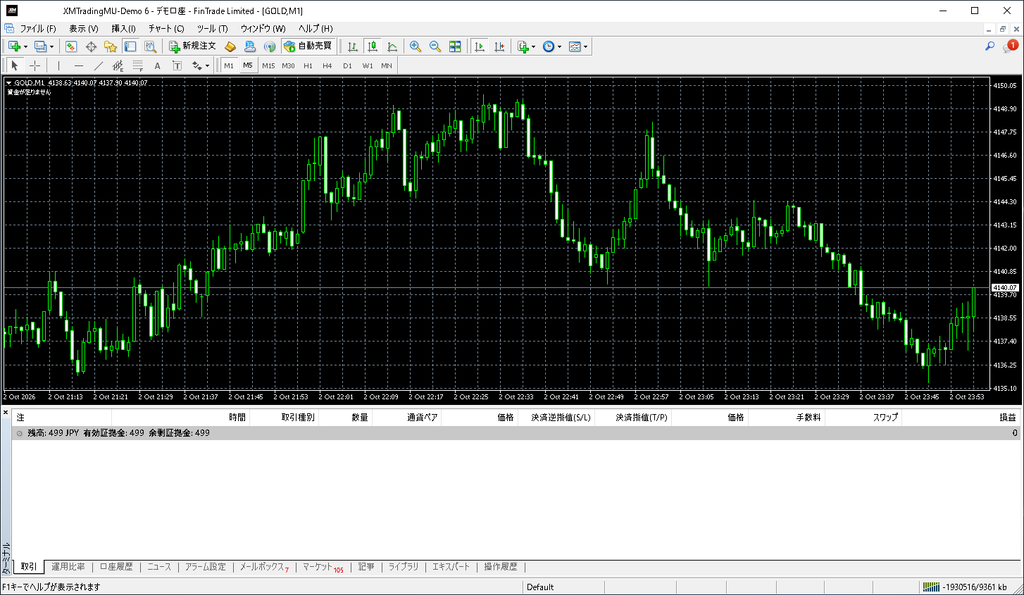Open the notifications bubble with red badge
The height and width of the screenshot is (595, 1024).
coord(1011,46)
